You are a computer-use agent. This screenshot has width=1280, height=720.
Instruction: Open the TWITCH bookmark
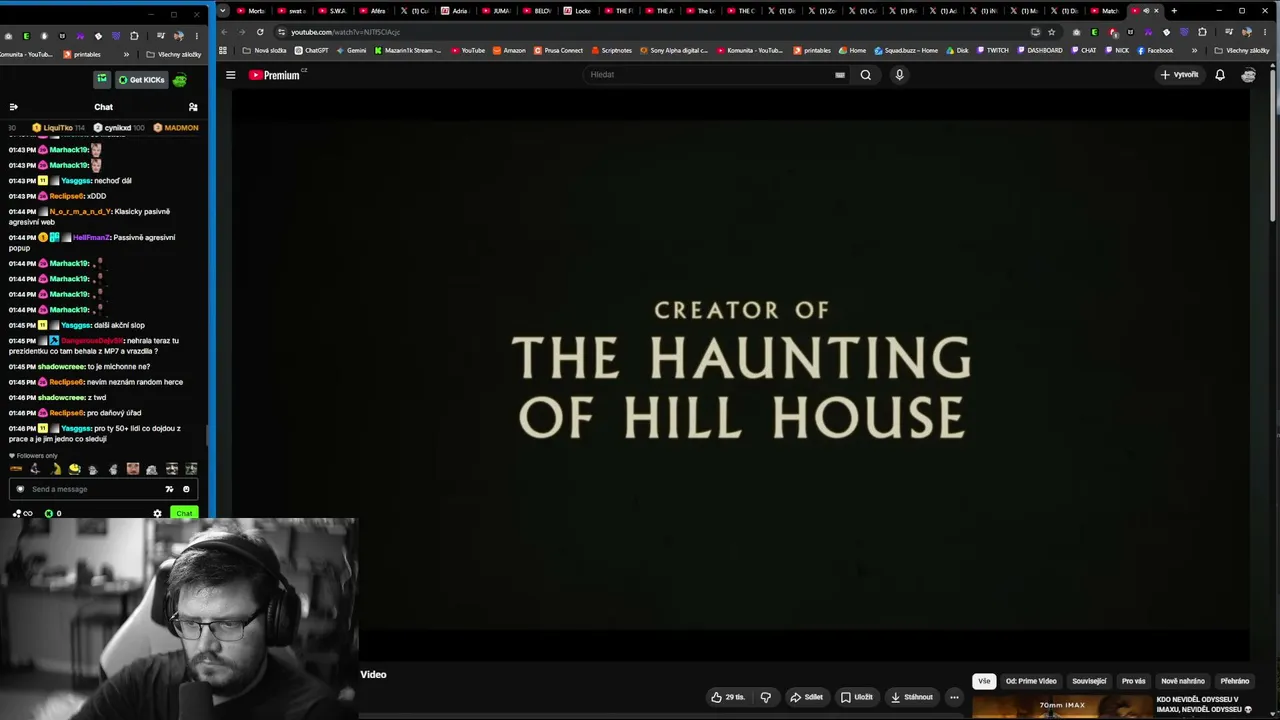pyautogui.click(x=993, y=50)
